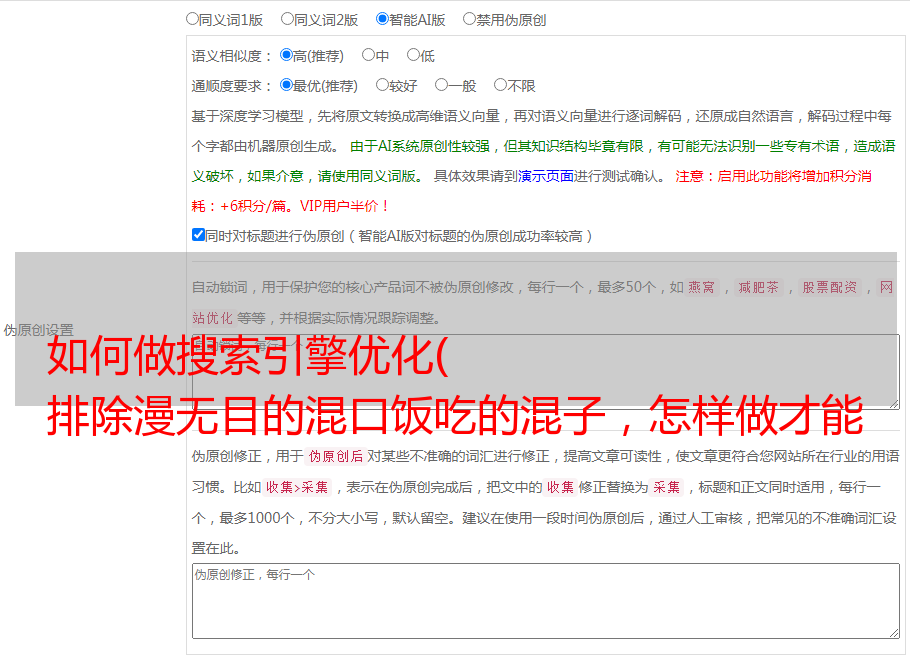
Task: Choose the 同义词2版 mode
Action: [287, 19]
